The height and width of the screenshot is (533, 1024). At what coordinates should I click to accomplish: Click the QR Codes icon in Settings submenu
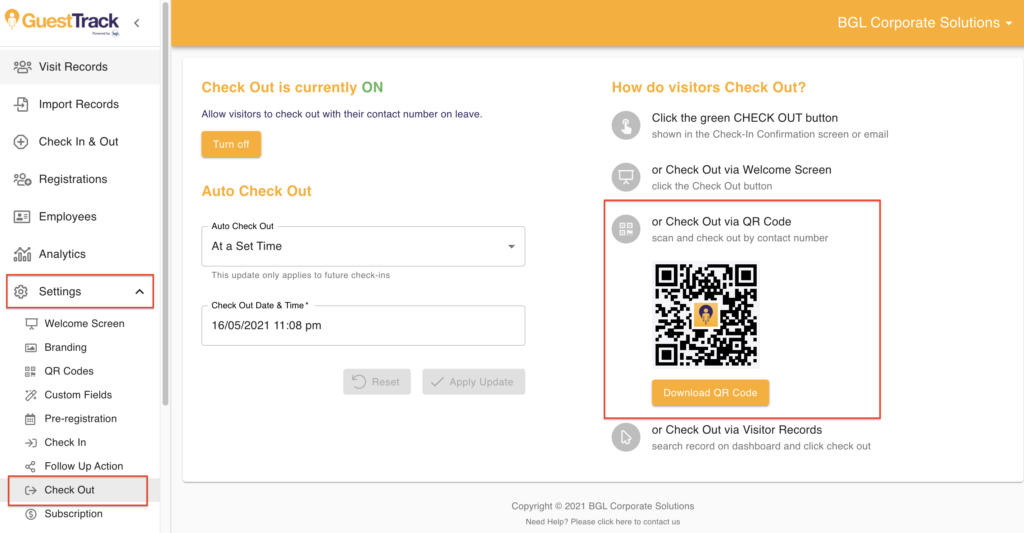tap(31, 371)
